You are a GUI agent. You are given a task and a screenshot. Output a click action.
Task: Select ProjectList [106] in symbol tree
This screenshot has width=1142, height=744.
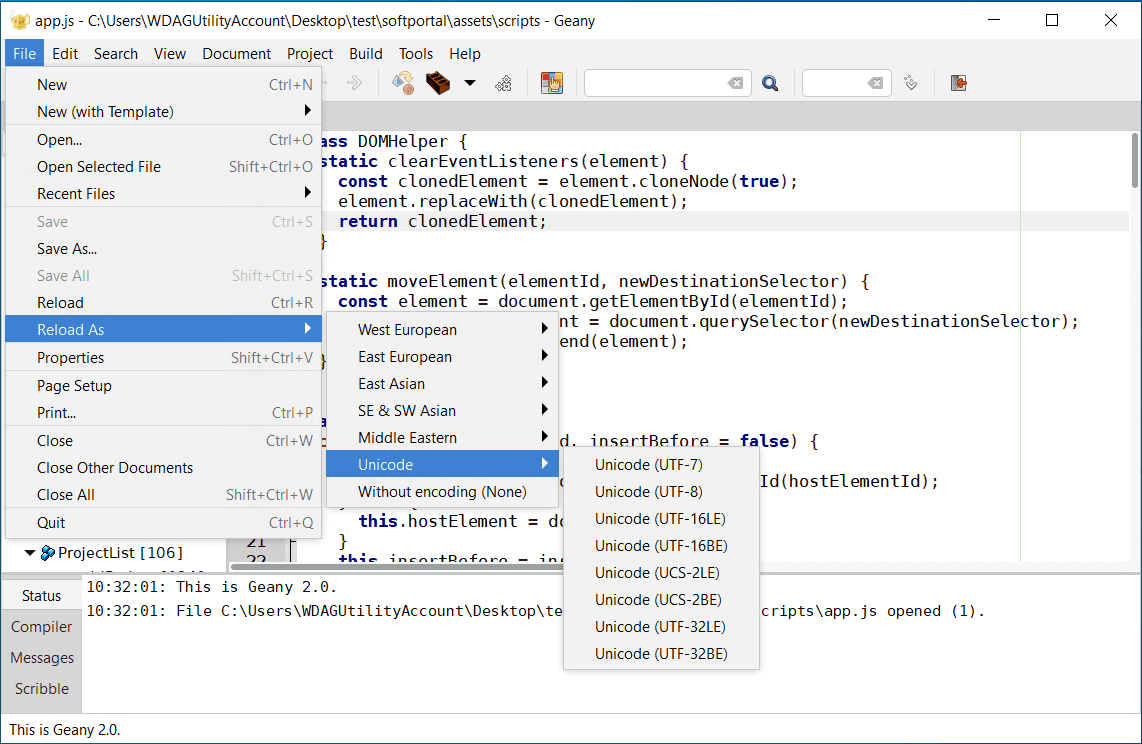[120, 553]
